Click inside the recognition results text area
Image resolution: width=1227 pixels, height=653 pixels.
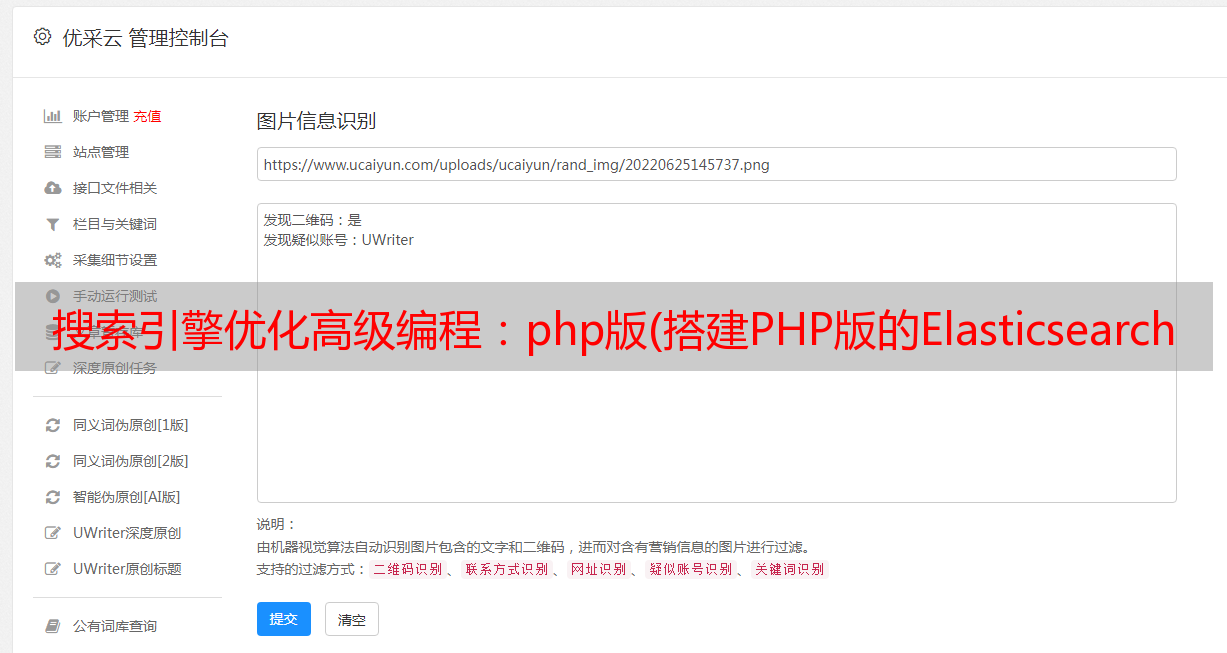point(716,353)
